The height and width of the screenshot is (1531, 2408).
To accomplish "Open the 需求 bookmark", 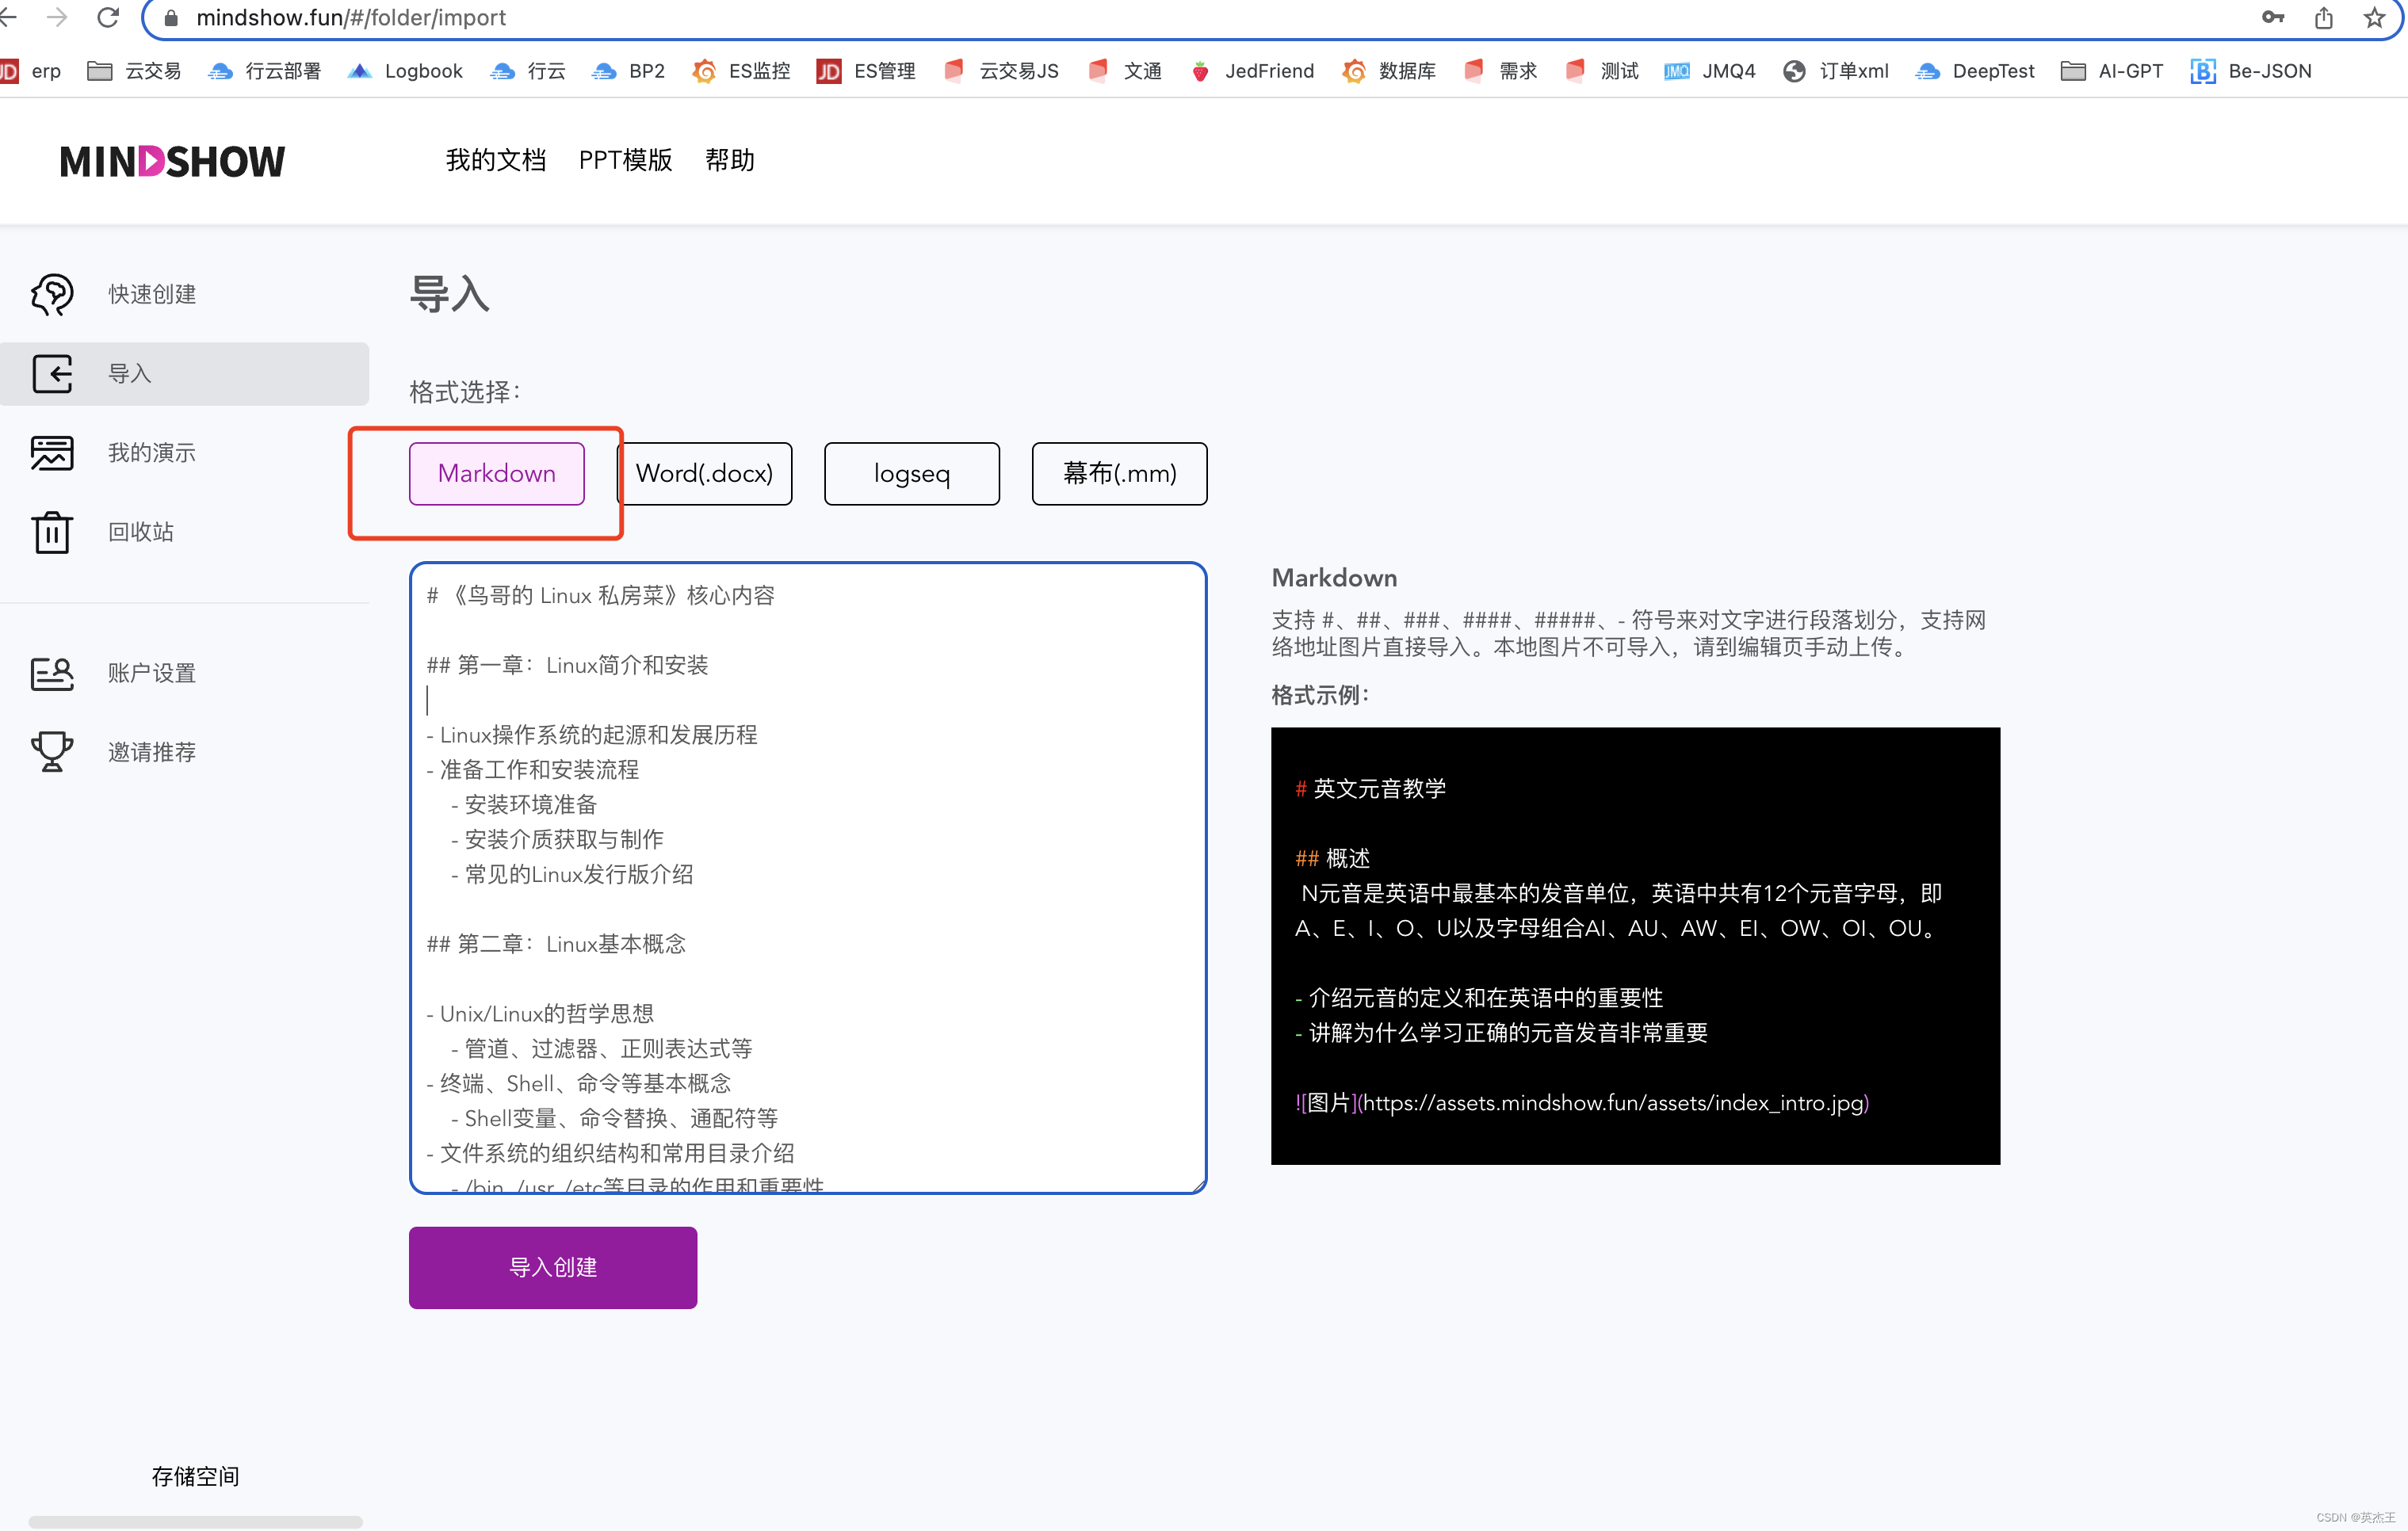I will tap(1500, 71).
